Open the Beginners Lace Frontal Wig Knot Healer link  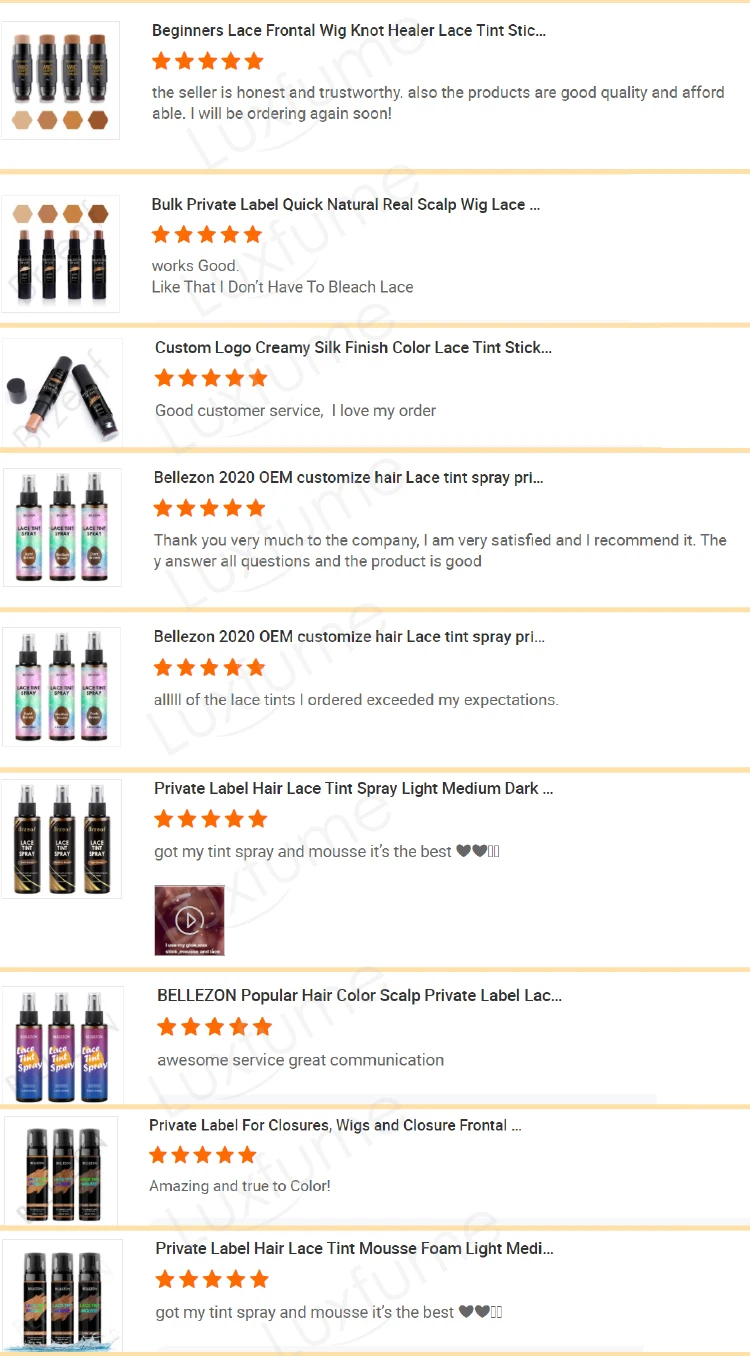[349, 31]
